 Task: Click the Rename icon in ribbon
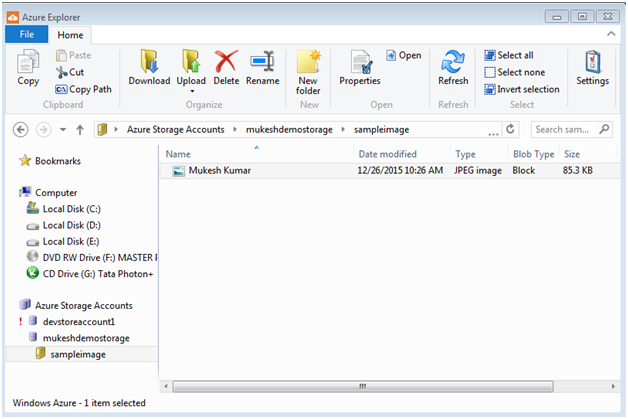(262, 61)
